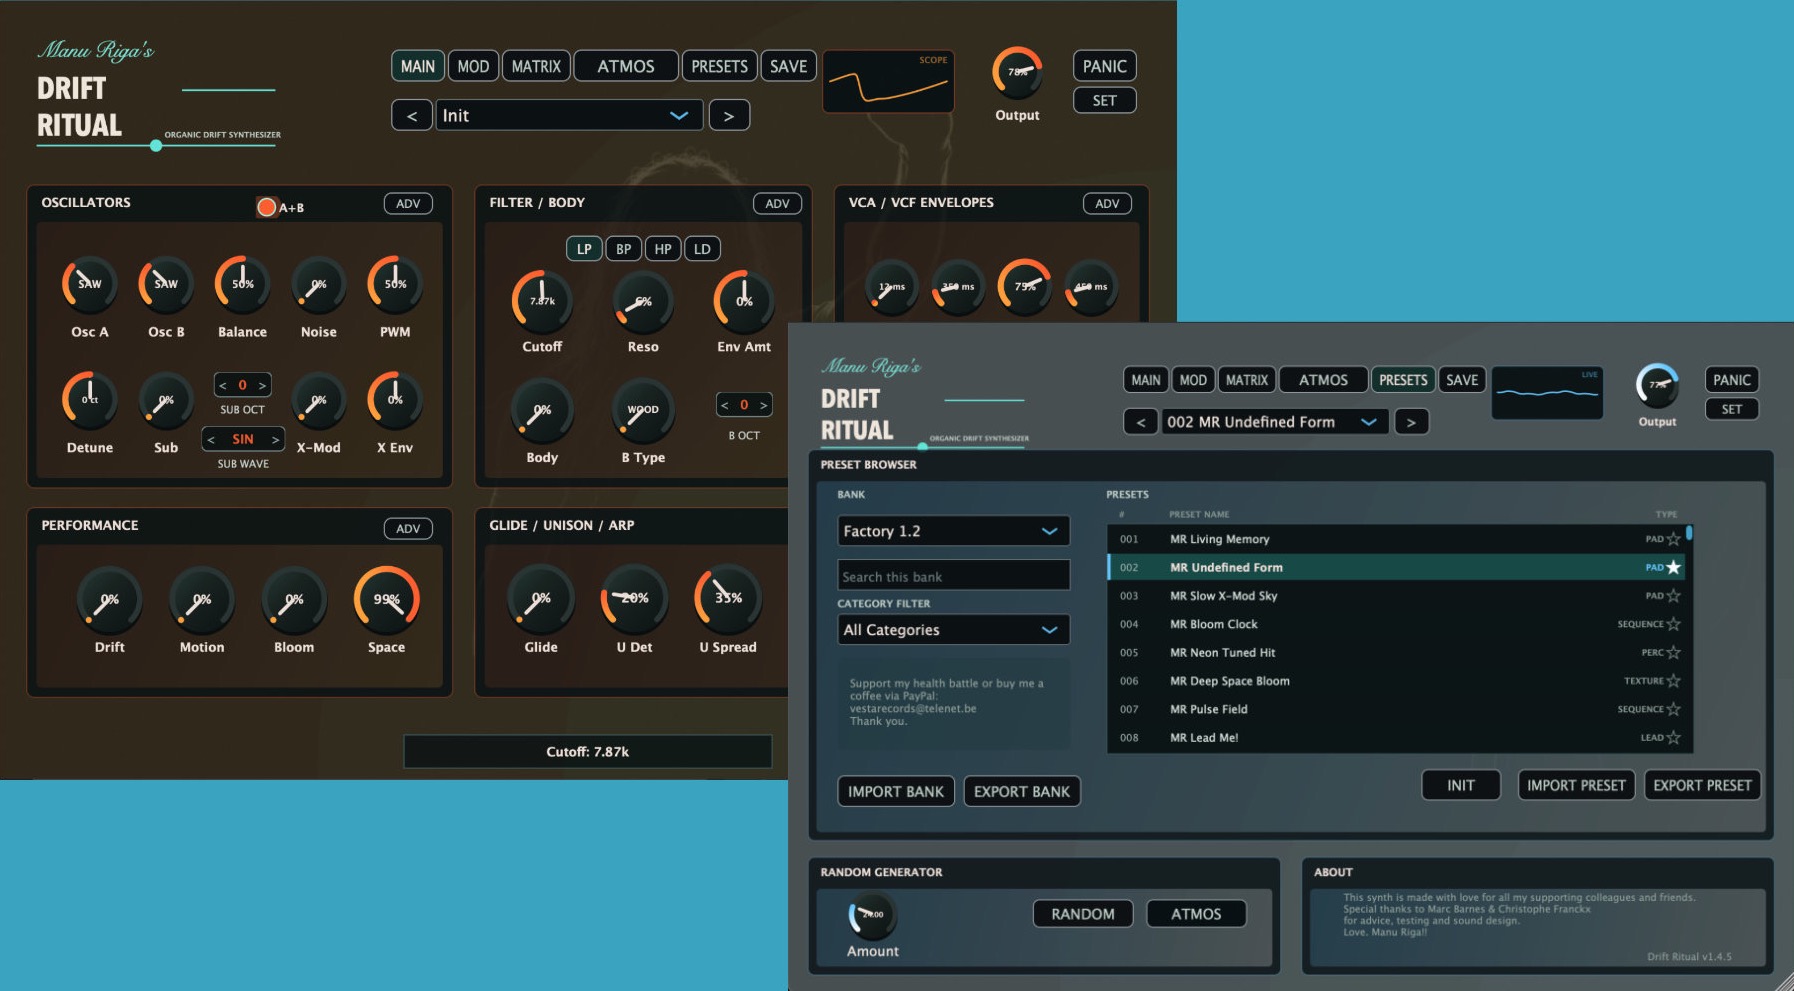Select the MR Bloom Clock preset row
Screen dimensions: 1794x991
point(1396,624)
